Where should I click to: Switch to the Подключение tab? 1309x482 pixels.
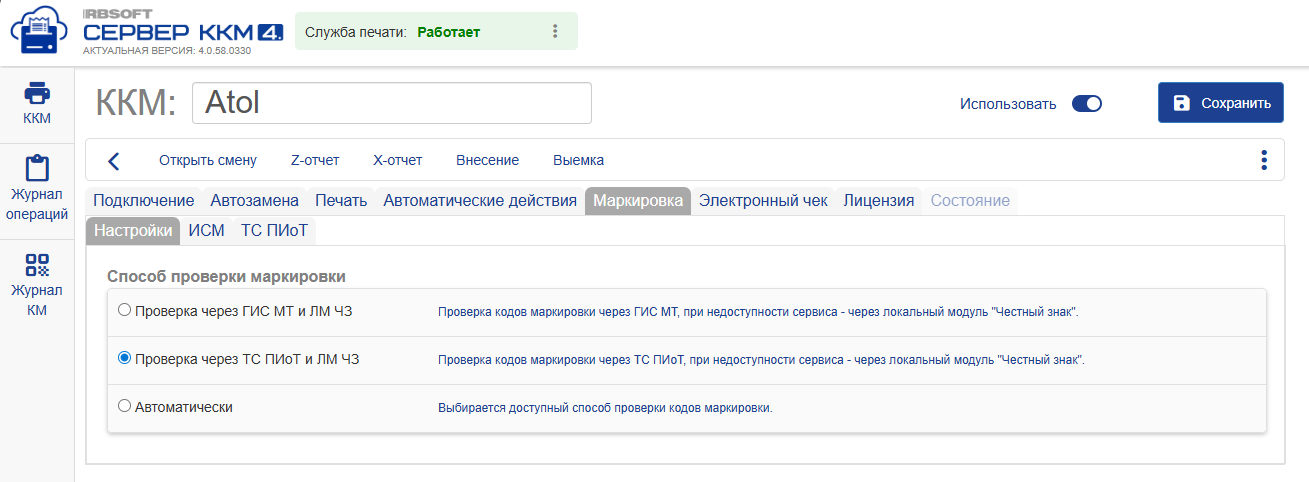(x=143, y=201)
